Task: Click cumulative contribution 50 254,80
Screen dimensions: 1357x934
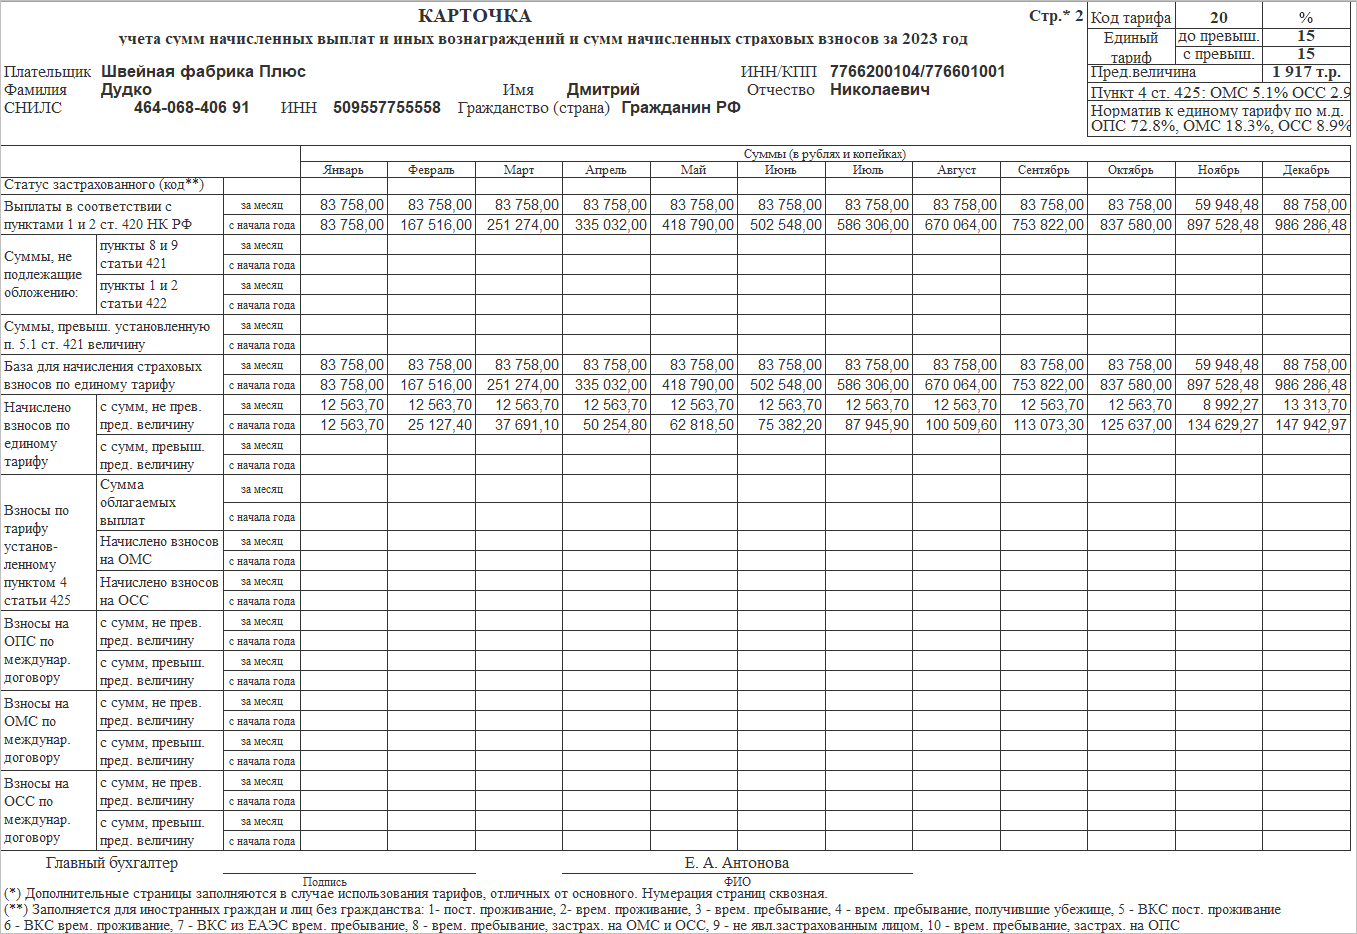Action: [x=615, y=425]
